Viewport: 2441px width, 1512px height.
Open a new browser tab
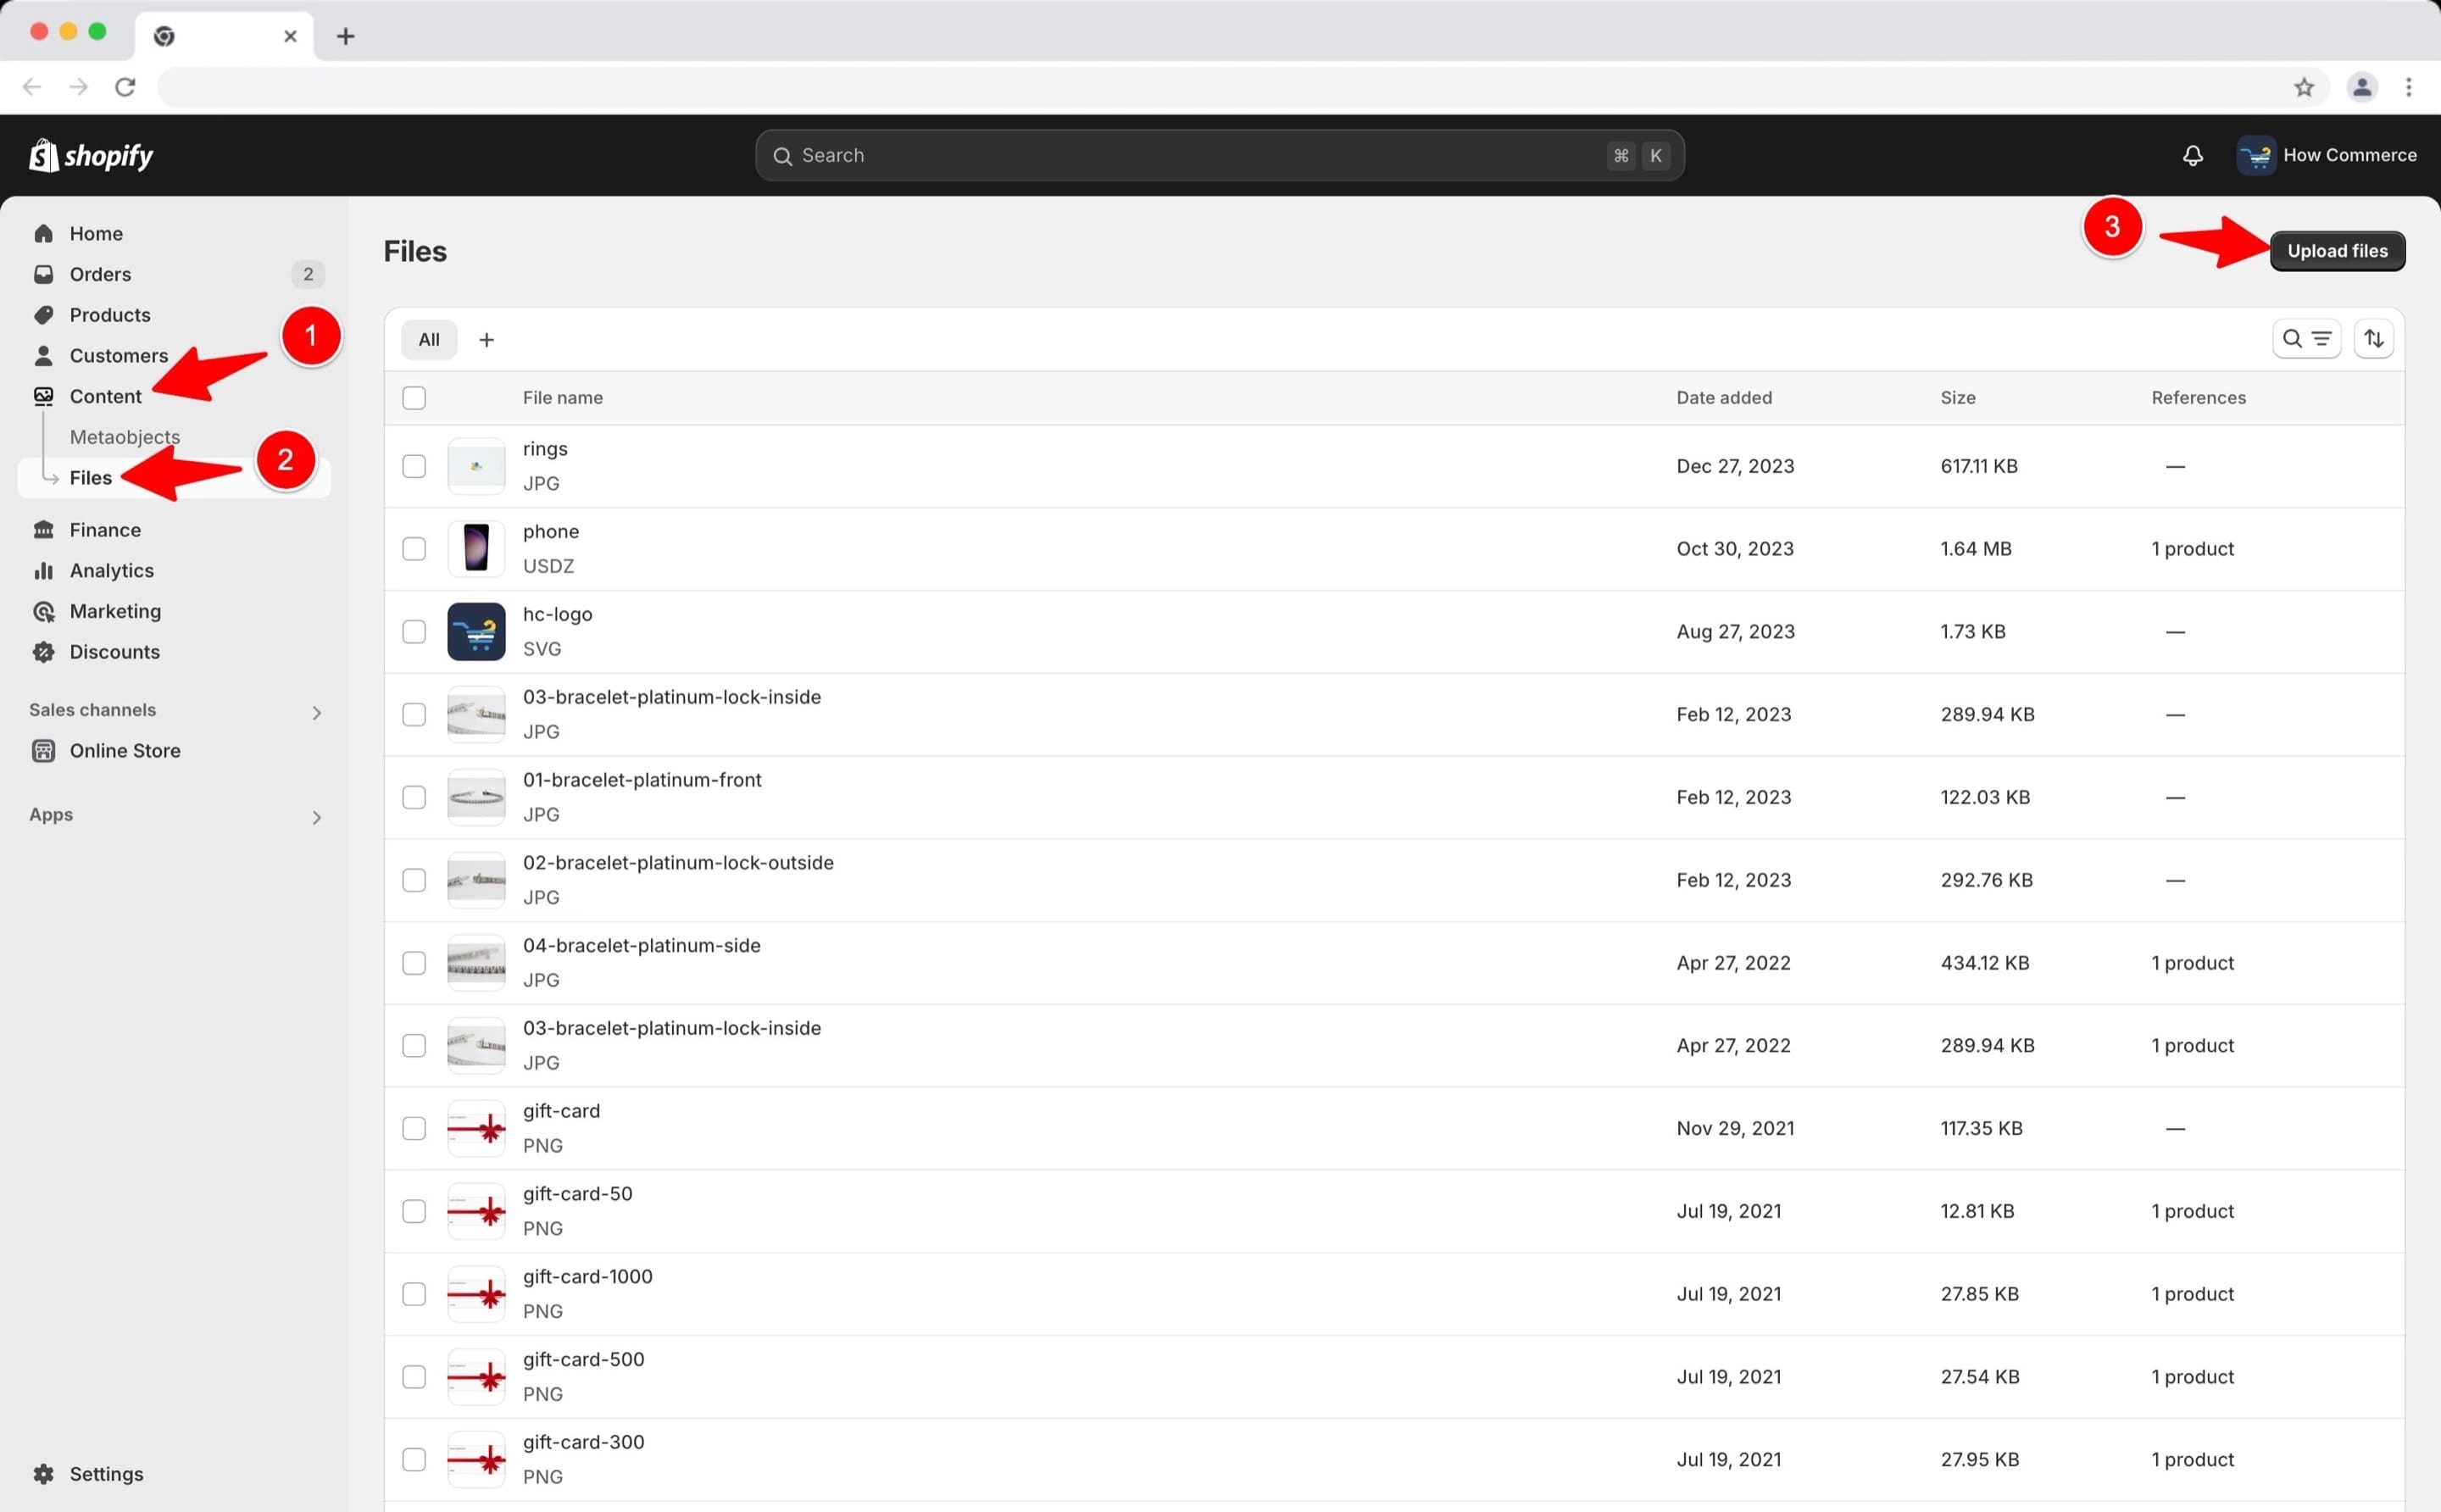[x=345, y=36]
